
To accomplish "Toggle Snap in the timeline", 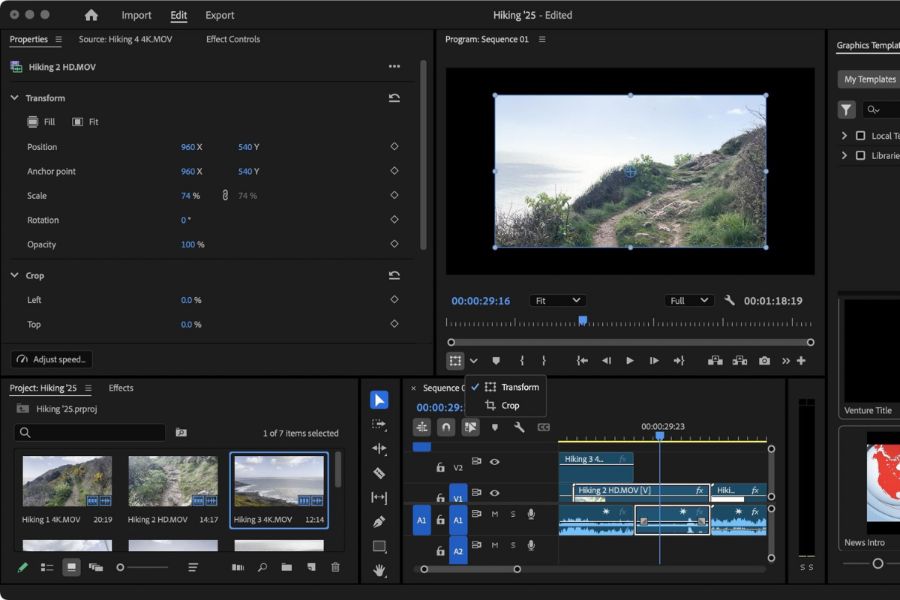I will [x=446, y=427].
